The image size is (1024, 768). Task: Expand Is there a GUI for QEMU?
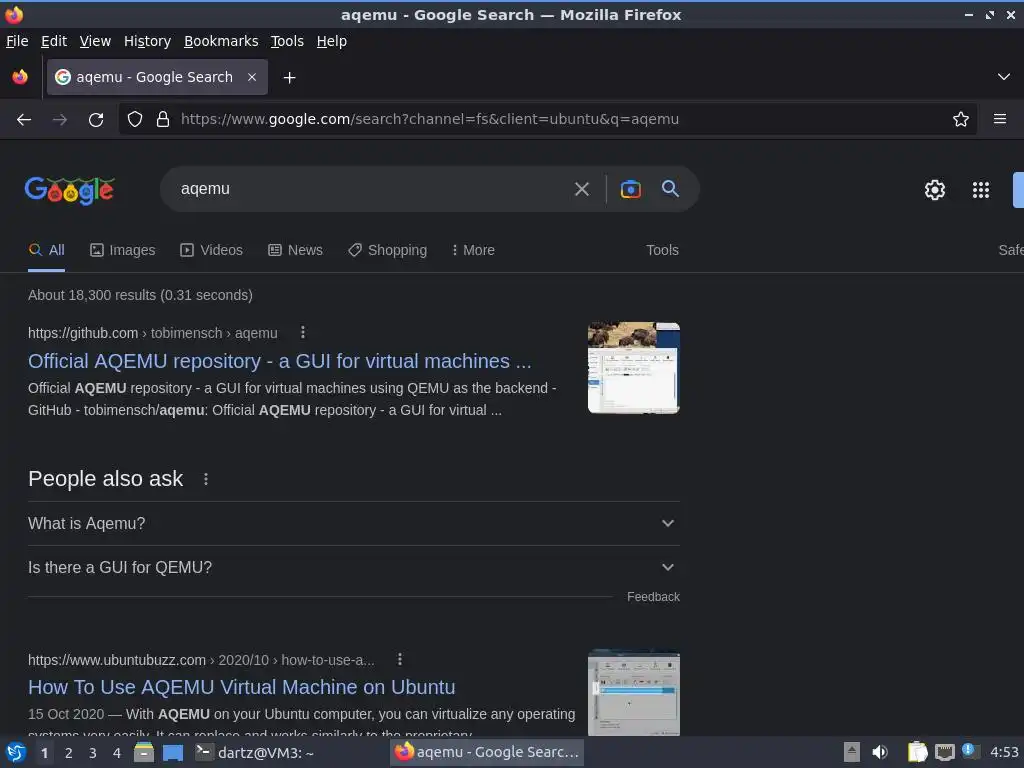[x=353, y=568]
